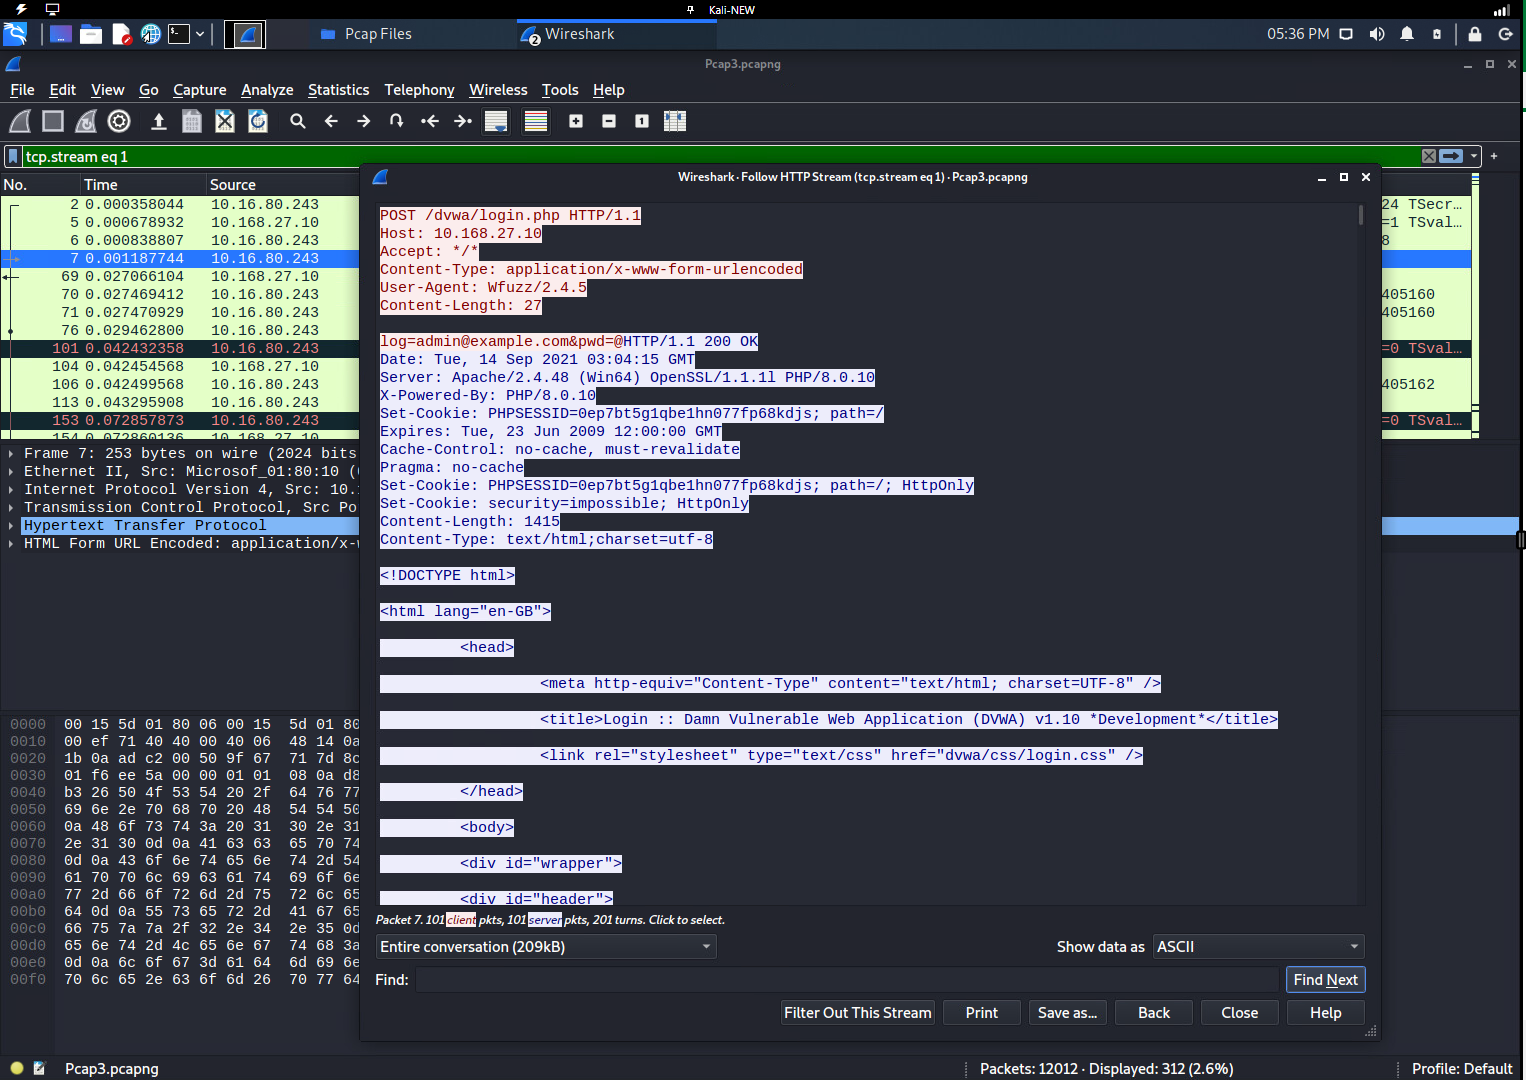Go back in packet history

331,121
